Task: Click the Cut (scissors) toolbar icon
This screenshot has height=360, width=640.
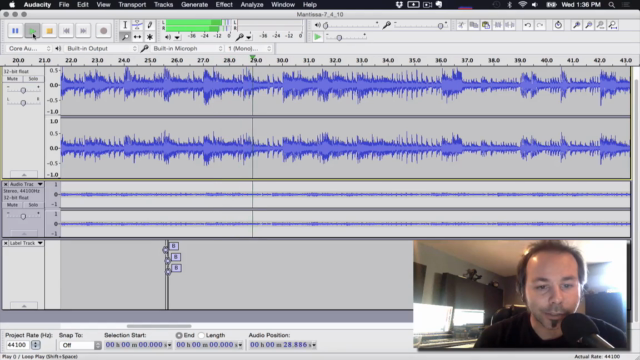Action: pos(461,25)
